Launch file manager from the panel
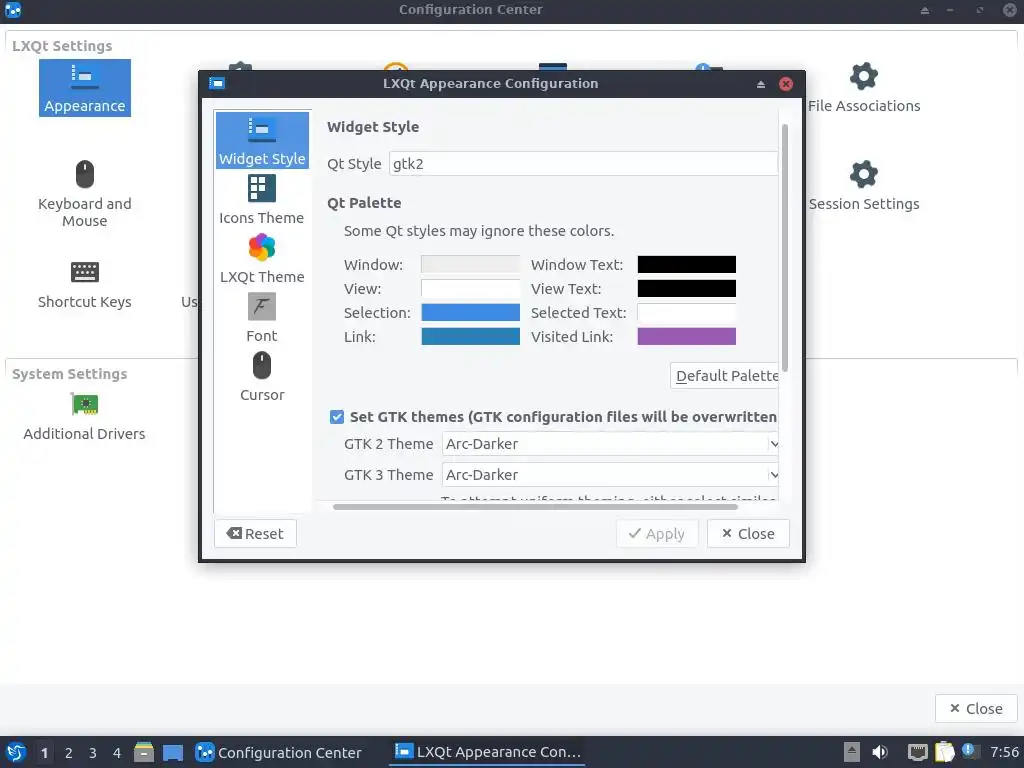The width and height of the screenshot is (1024, 768). [144, 752]
